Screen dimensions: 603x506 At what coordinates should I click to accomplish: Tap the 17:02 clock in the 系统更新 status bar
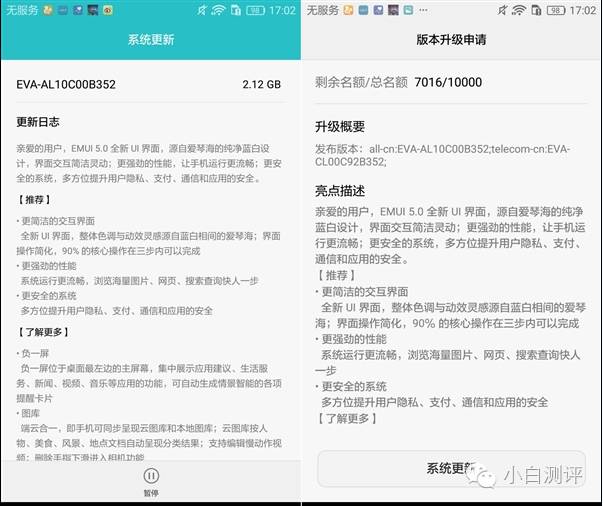(x=282, y=10)
